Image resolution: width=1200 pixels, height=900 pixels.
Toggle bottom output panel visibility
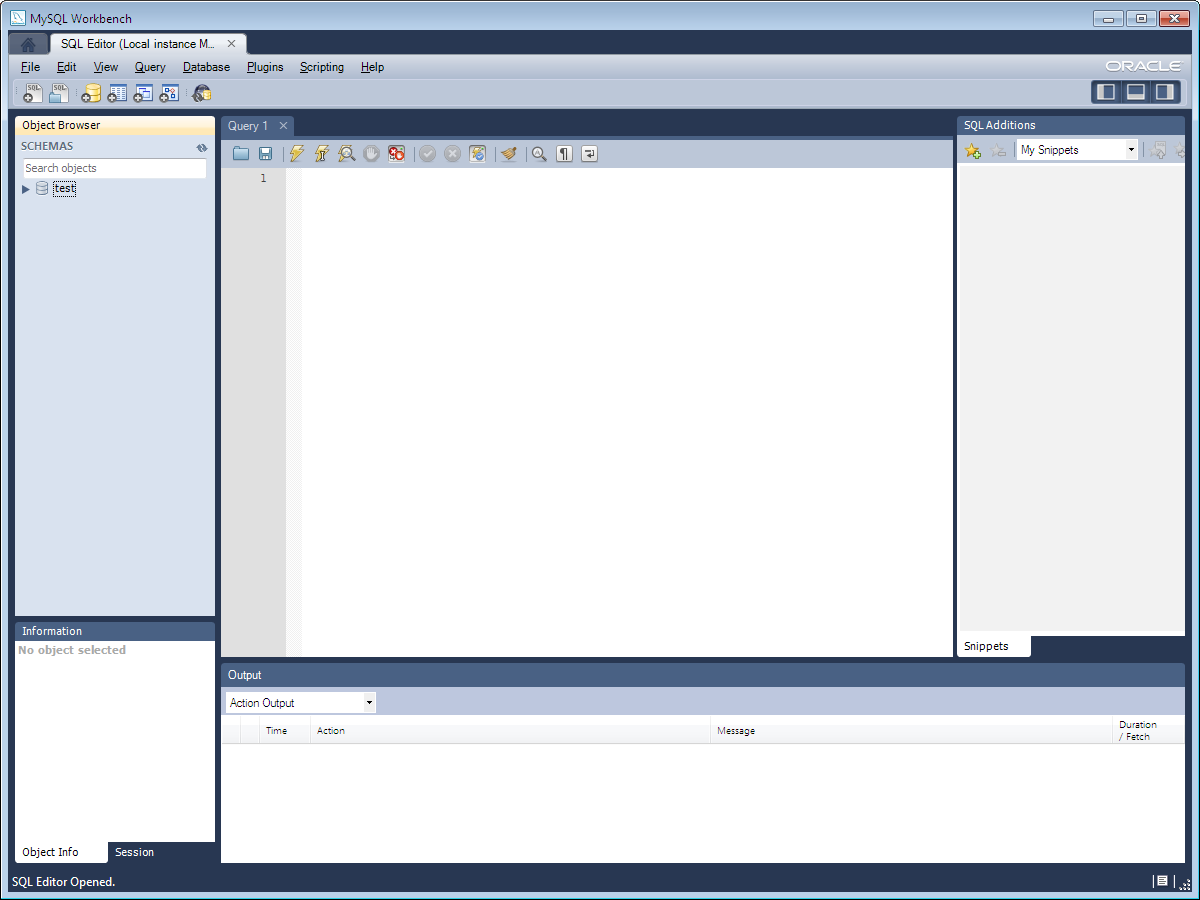tap(1136, 93)
